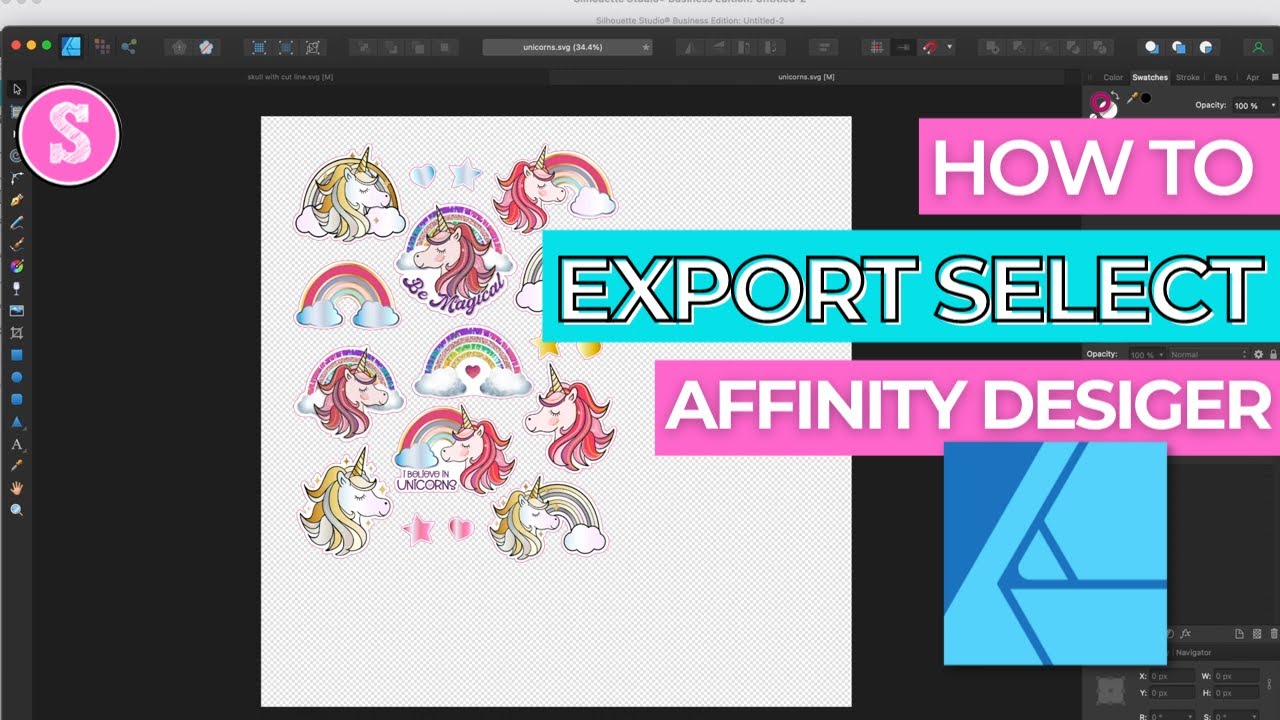
Task: Select the Artistic Text tool
Action: tap(17, 444)
